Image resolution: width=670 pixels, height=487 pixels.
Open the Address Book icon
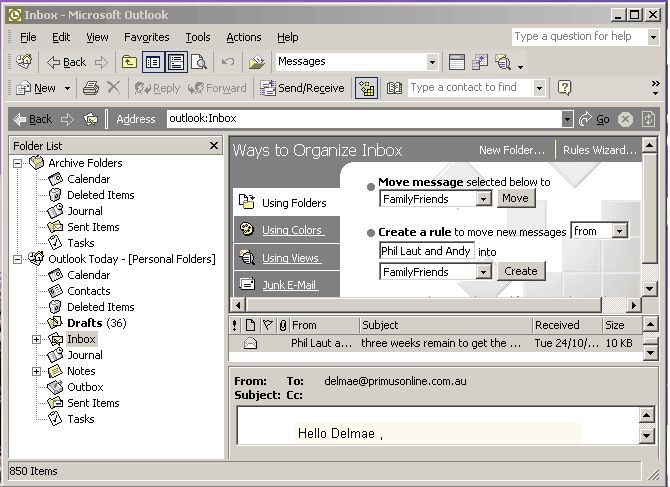tap(394, 88)
